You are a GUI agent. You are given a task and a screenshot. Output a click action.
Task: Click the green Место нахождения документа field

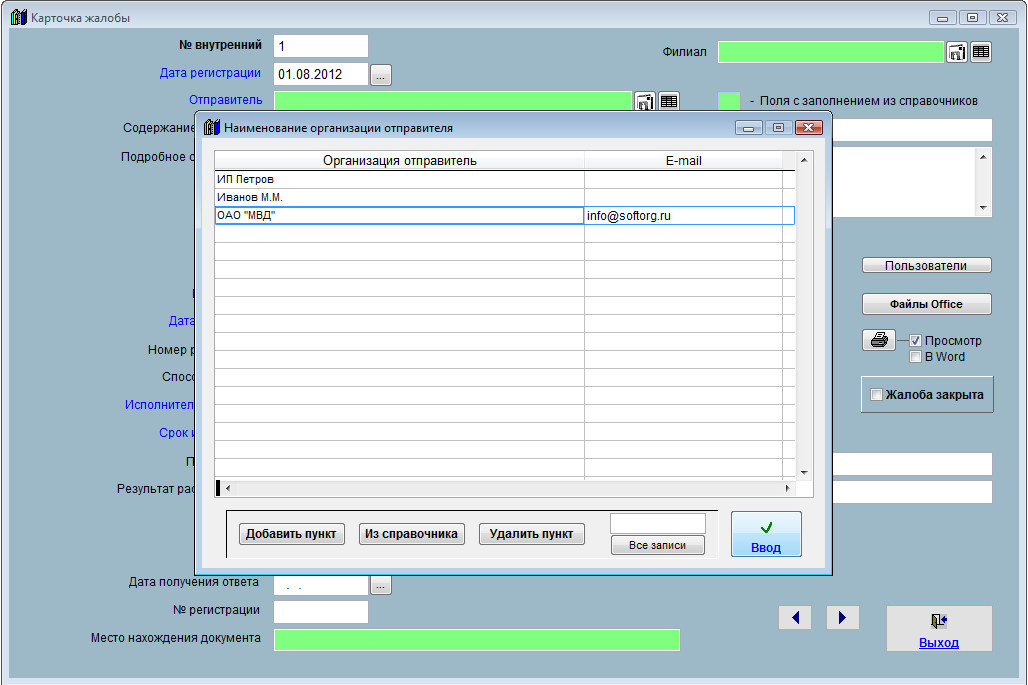[477, 640]
